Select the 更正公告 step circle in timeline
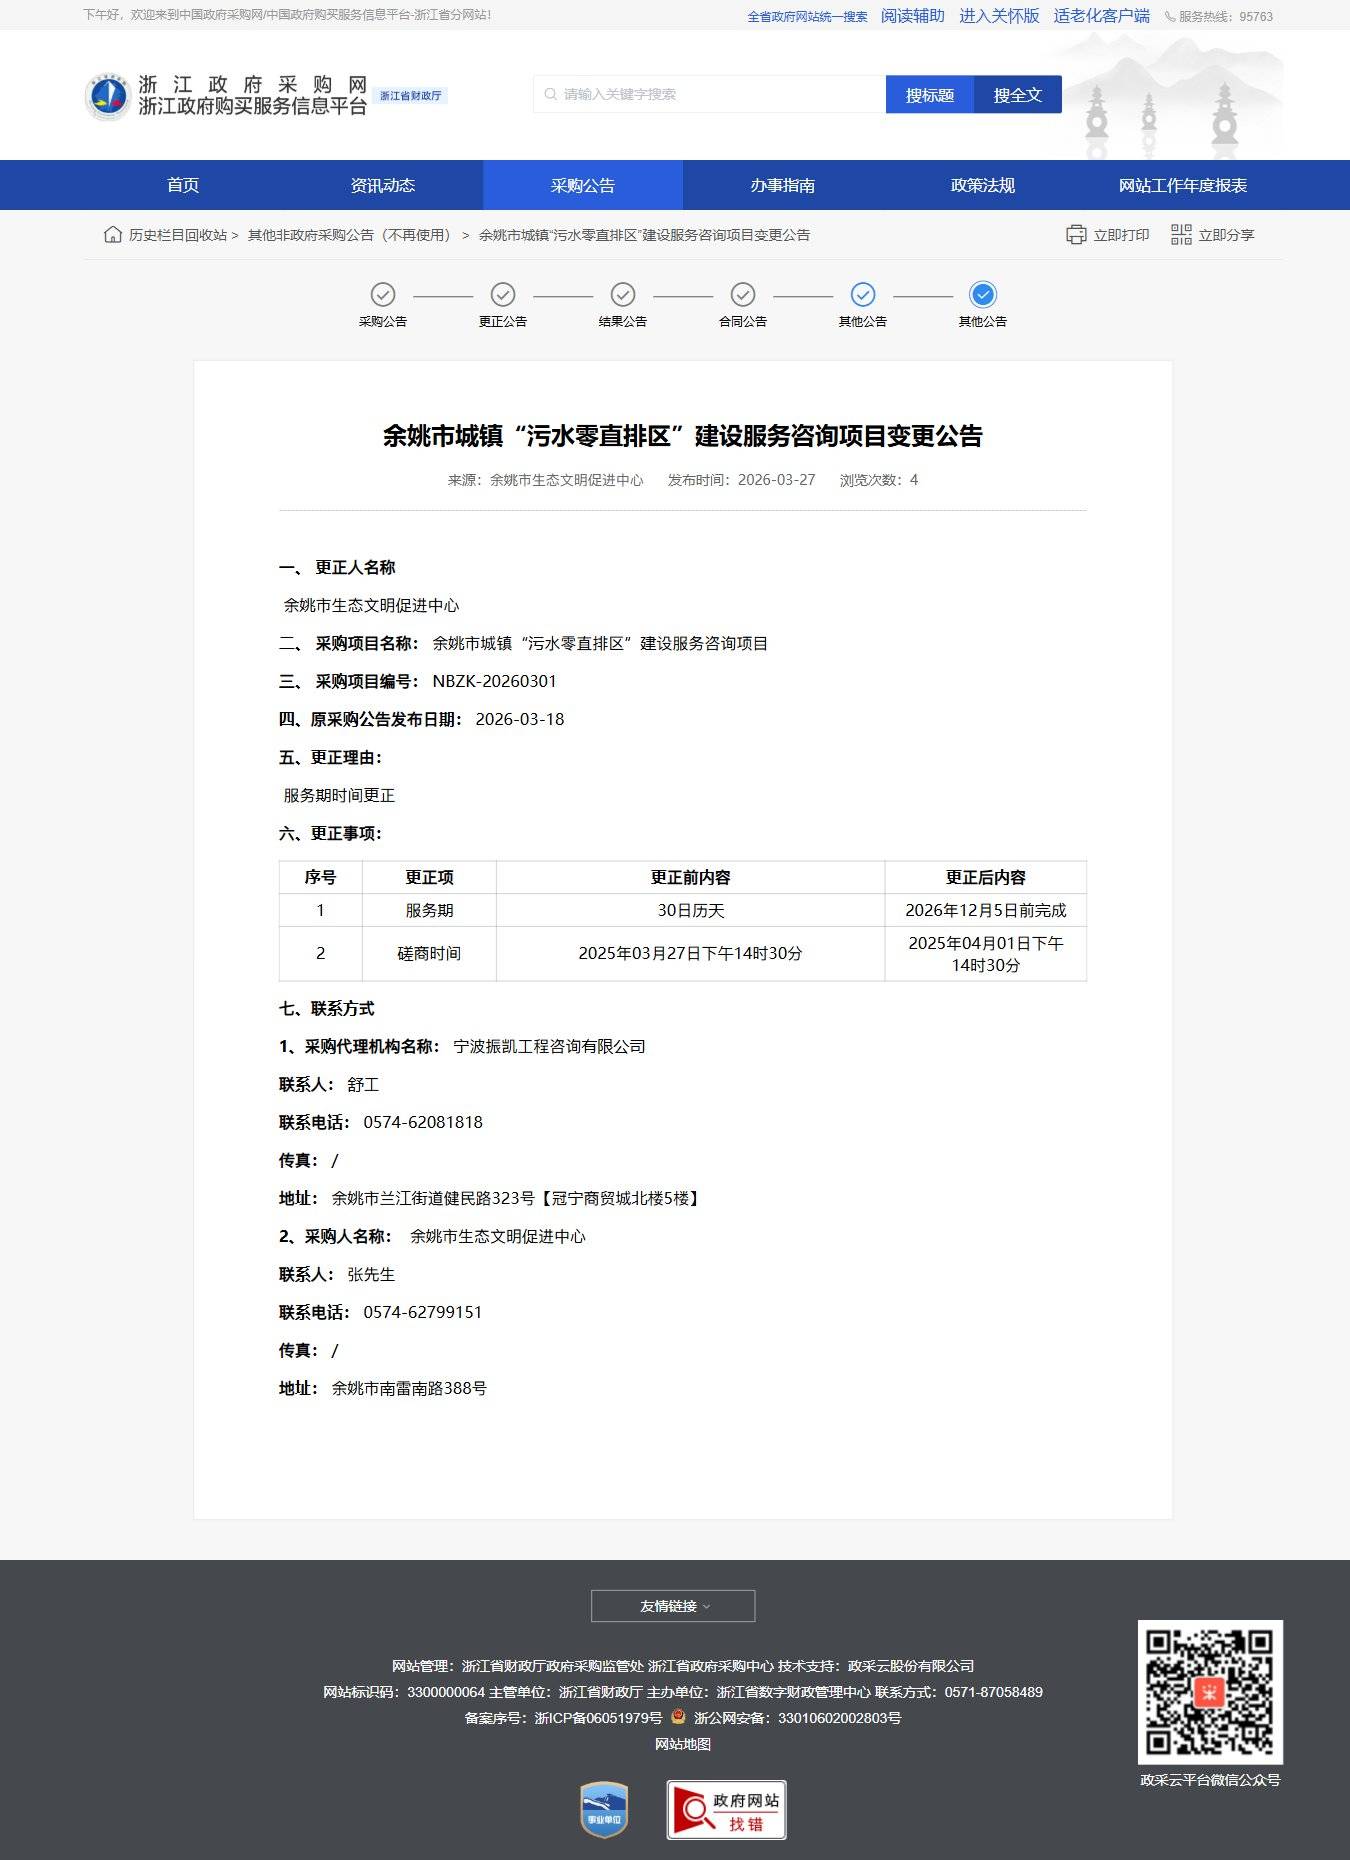Viewport: 1350px width, 1860px height. 503,295
